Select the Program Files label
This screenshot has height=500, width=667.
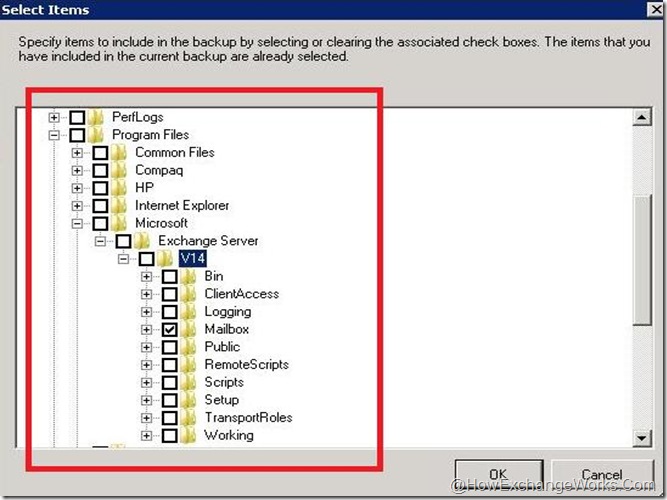tap(151, 135)
